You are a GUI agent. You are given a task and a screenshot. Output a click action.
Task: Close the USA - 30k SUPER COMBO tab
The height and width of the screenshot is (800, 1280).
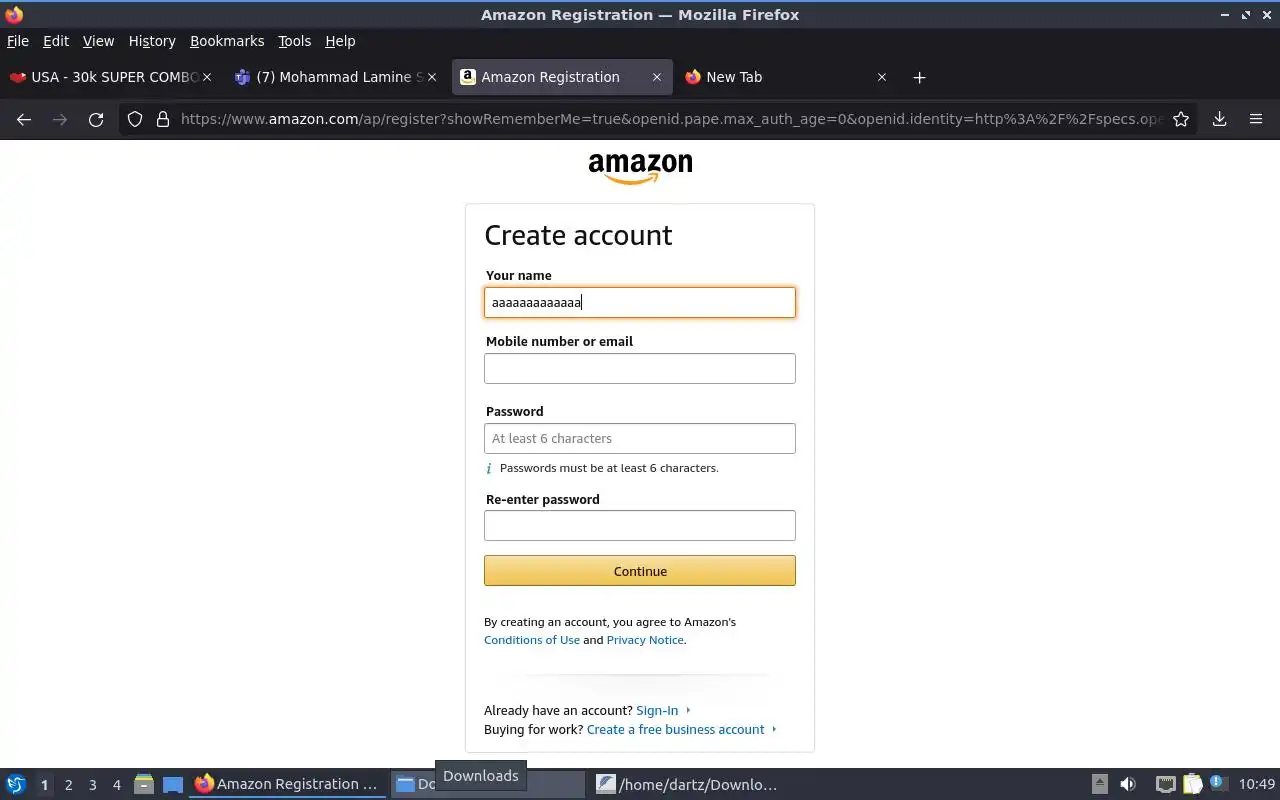point(207,77)
